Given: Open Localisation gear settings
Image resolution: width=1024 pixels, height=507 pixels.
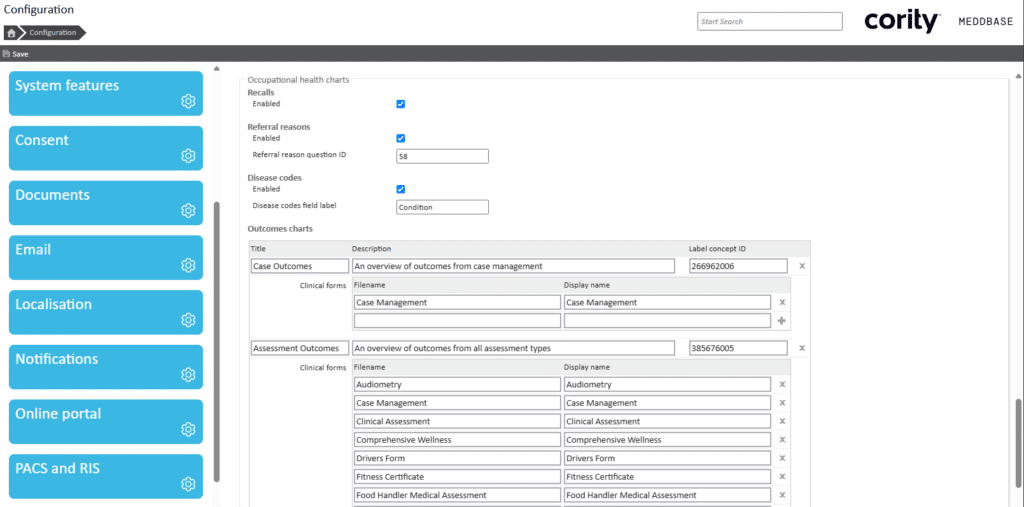Looking at the screenshot, I should tap(188, 319).
